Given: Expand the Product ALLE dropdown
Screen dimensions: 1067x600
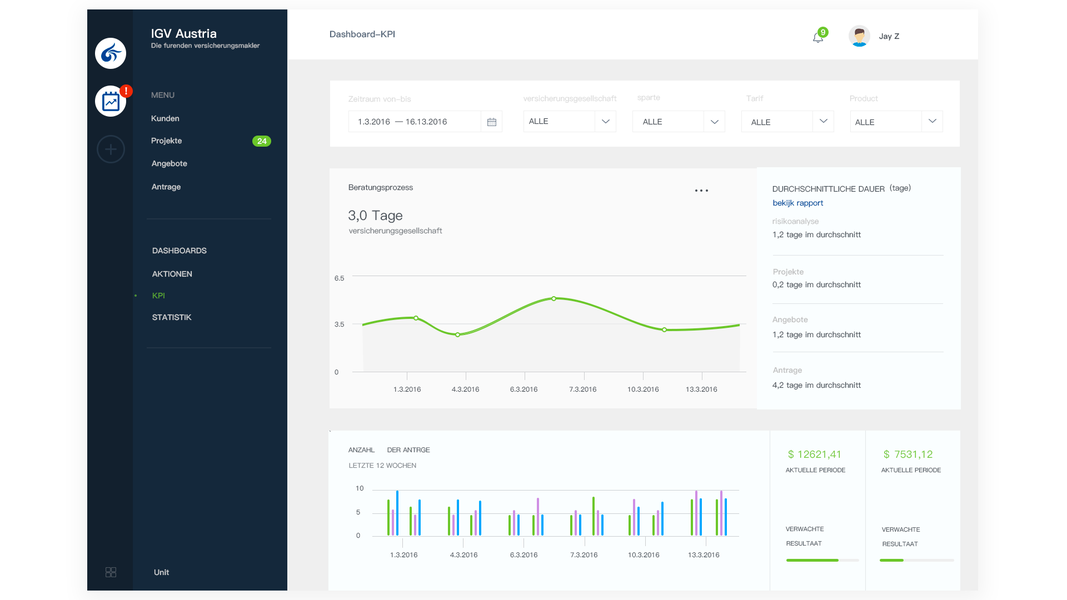Looking at the screenshot, I should click(896, 122).
